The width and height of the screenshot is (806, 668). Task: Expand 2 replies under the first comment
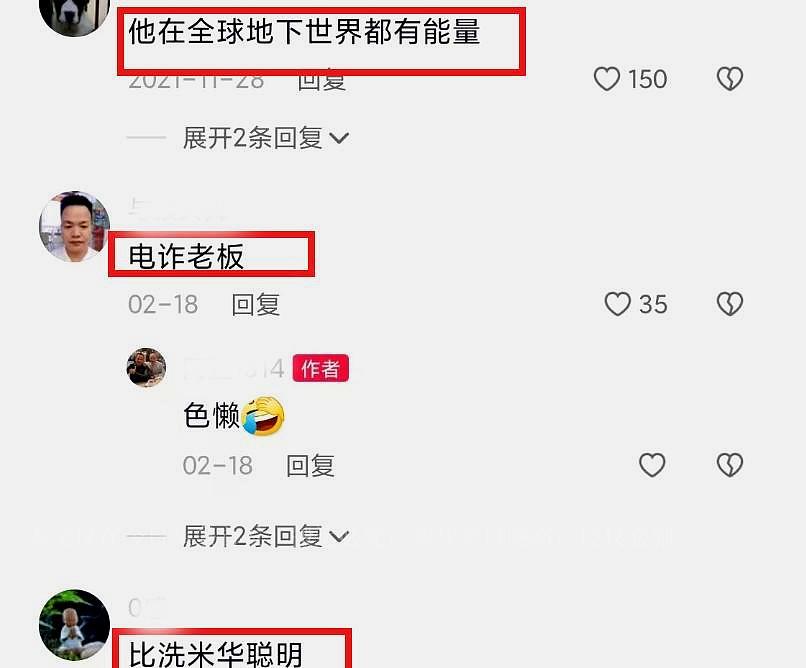click(266, 138)
